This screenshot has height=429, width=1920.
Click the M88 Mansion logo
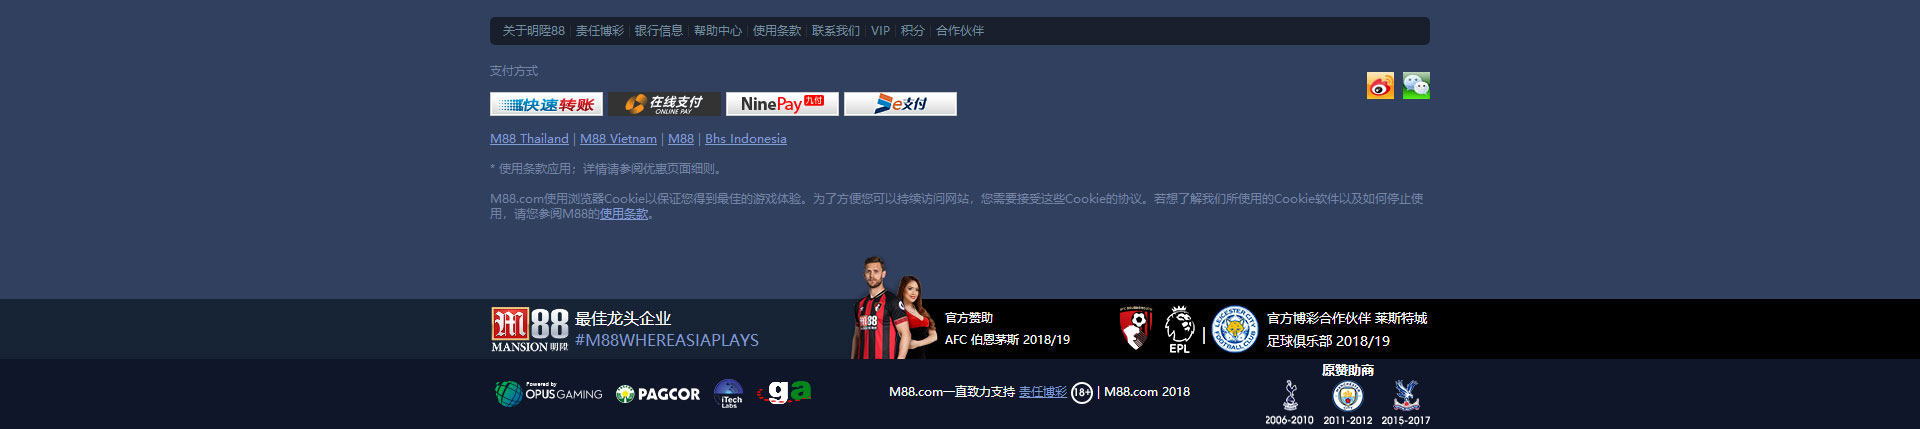click(530, 329)
